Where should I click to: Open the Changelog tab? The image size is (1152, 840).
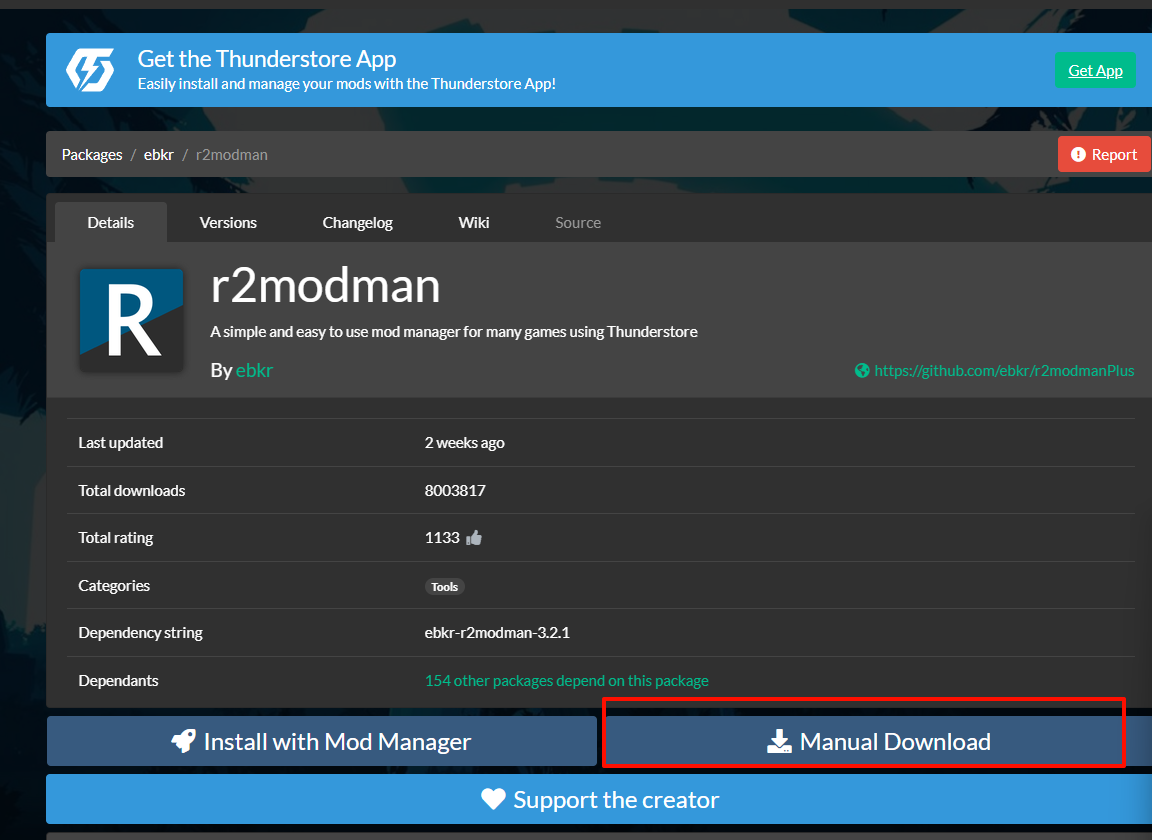click(357, 222)
